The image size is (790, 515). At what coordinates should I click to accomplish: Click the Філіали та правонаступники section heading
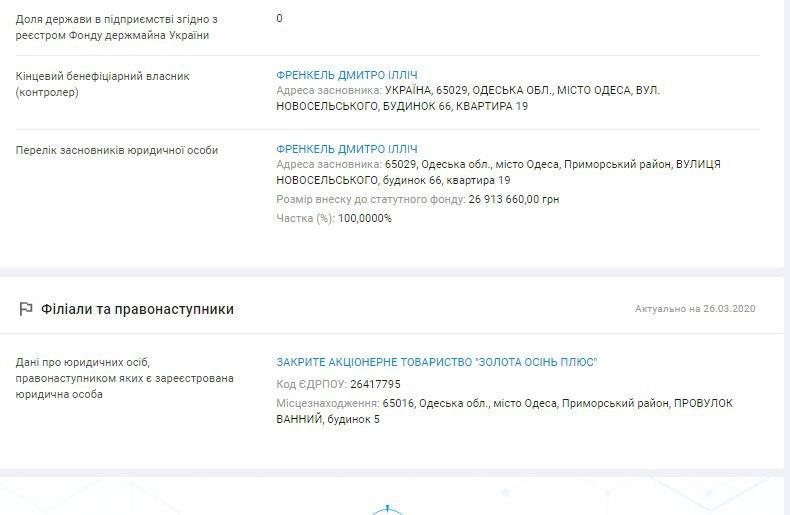(x=138, y=309)
